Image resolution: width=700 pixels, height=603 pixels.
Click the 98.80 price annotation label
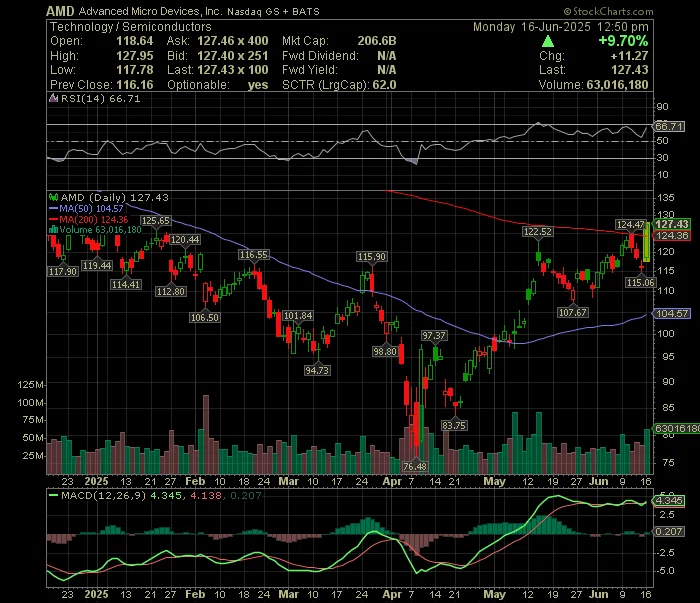pos(385,352)
